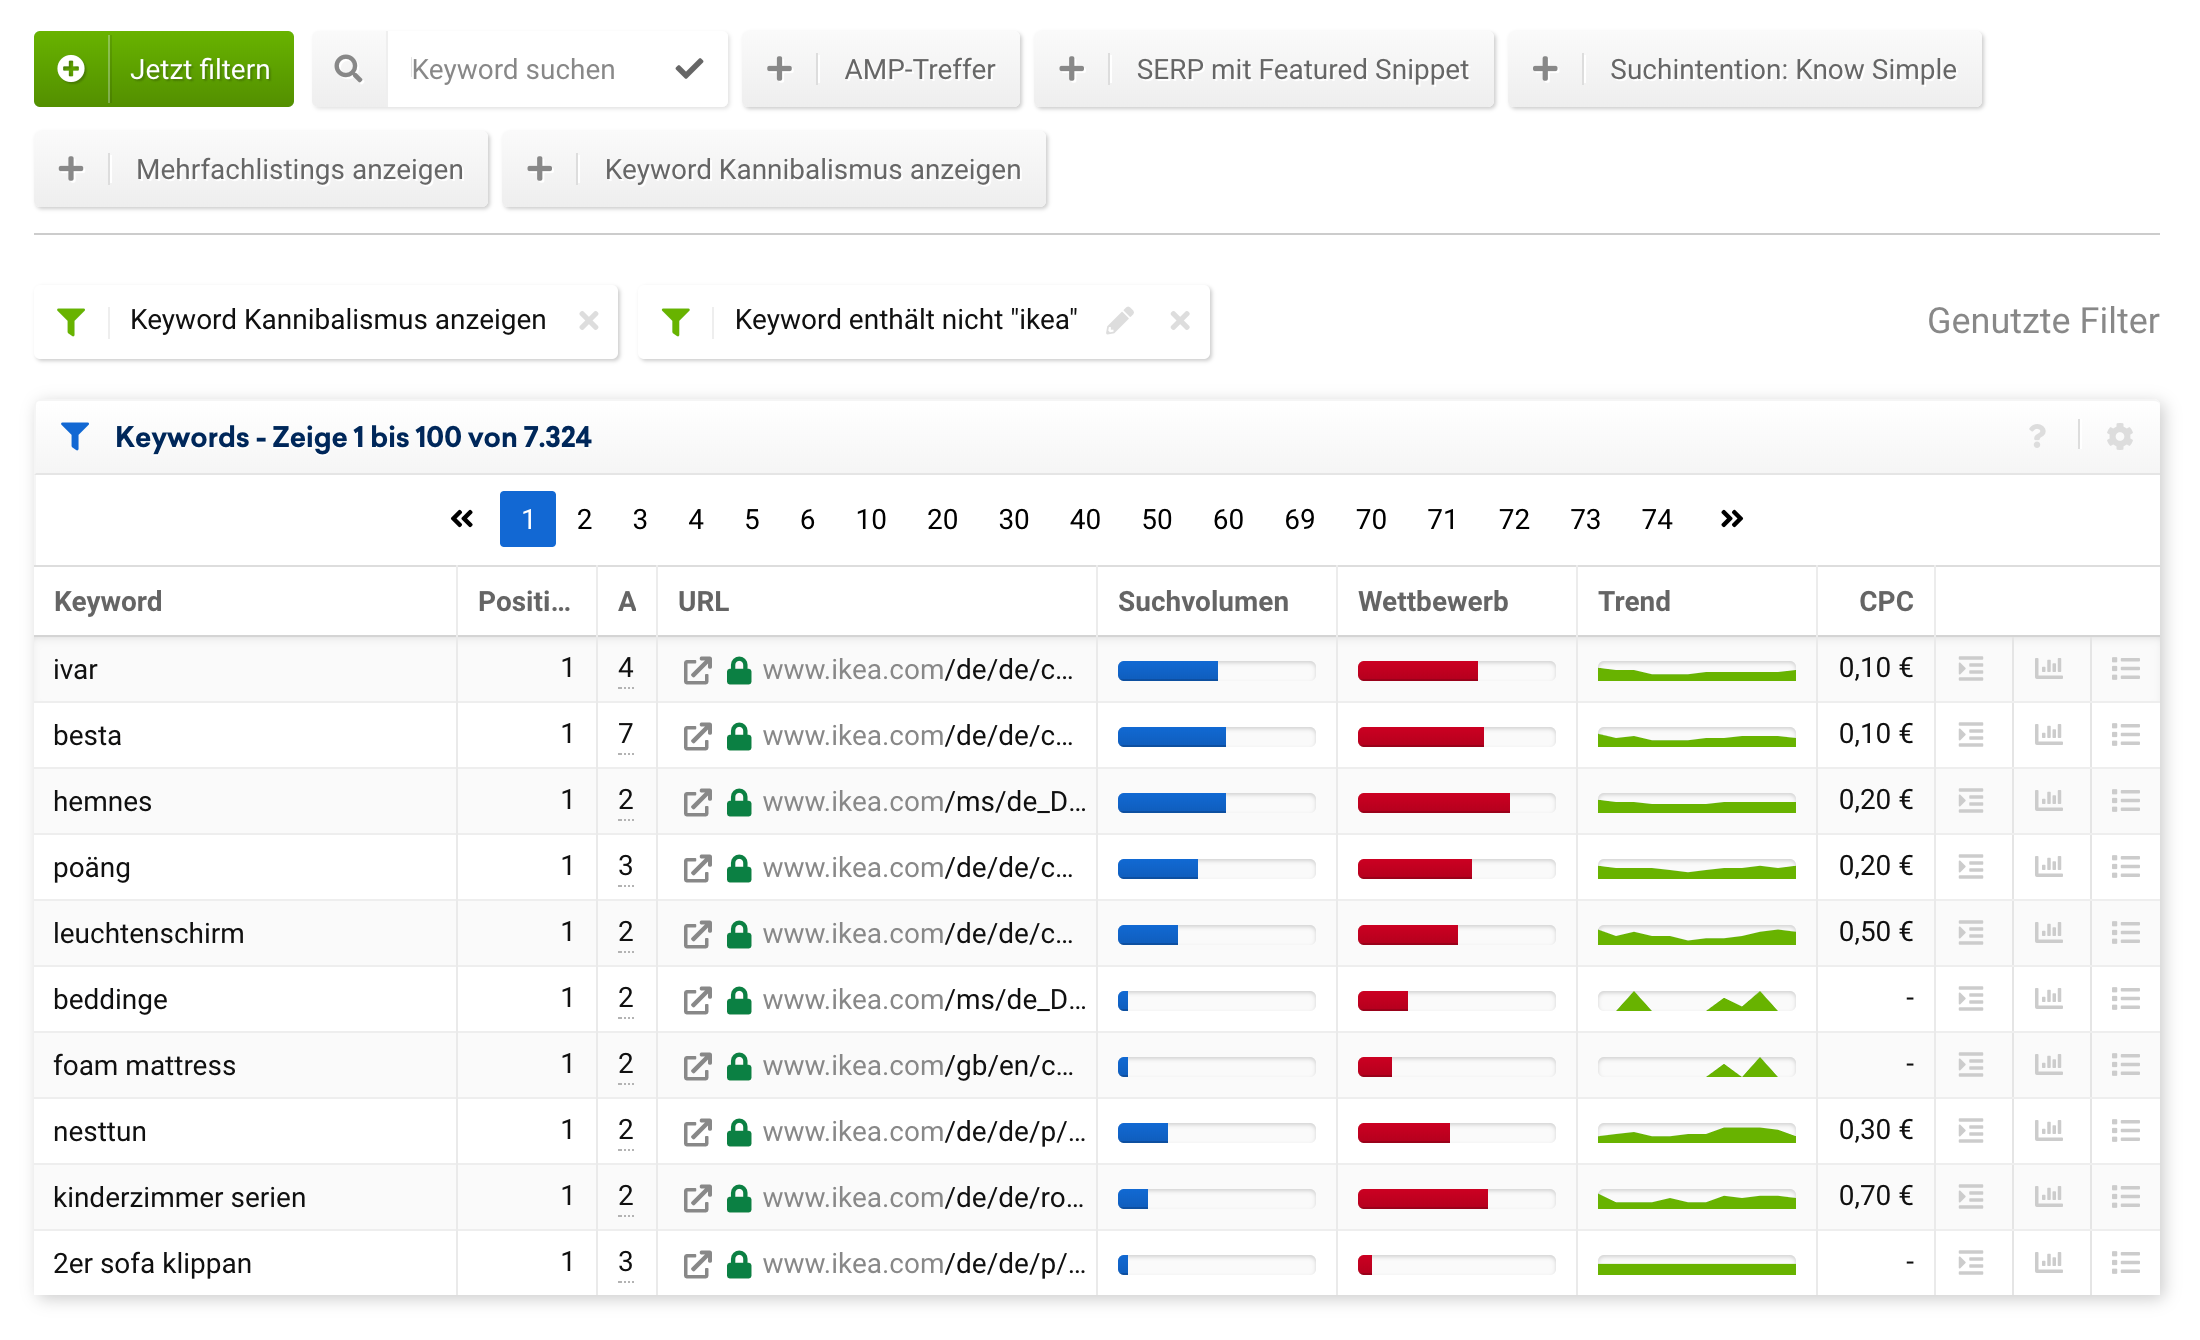
Task: Add the AMP-Treffer filter
Action: 881,69
